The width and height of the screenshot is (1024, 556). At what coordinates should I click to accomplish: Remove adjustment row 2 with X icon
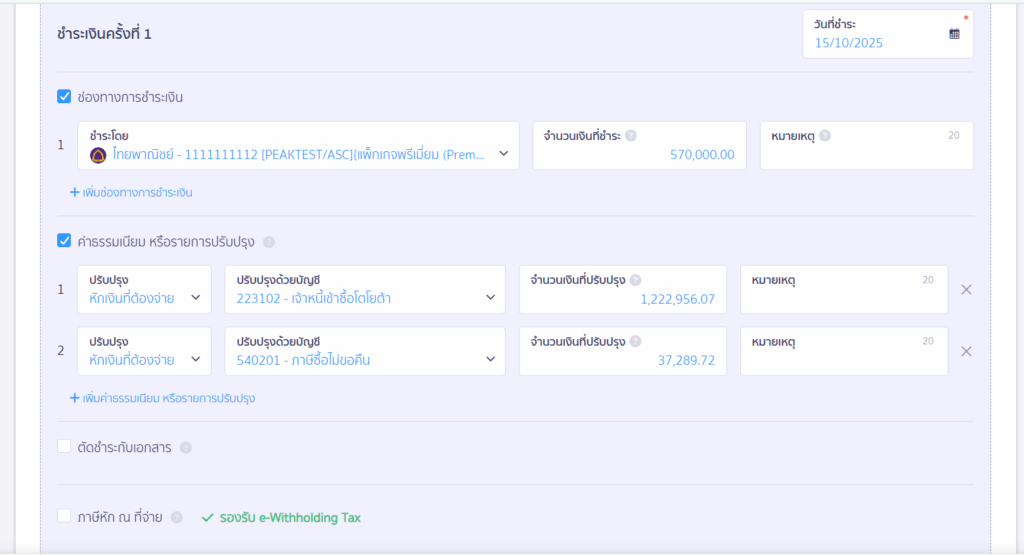coord(966,352)
